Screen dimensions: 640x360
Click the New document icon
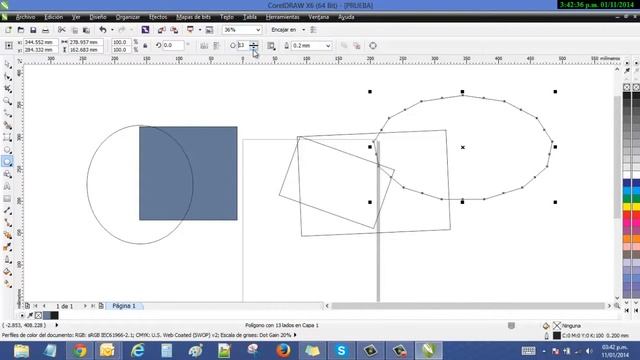(8, 30)
